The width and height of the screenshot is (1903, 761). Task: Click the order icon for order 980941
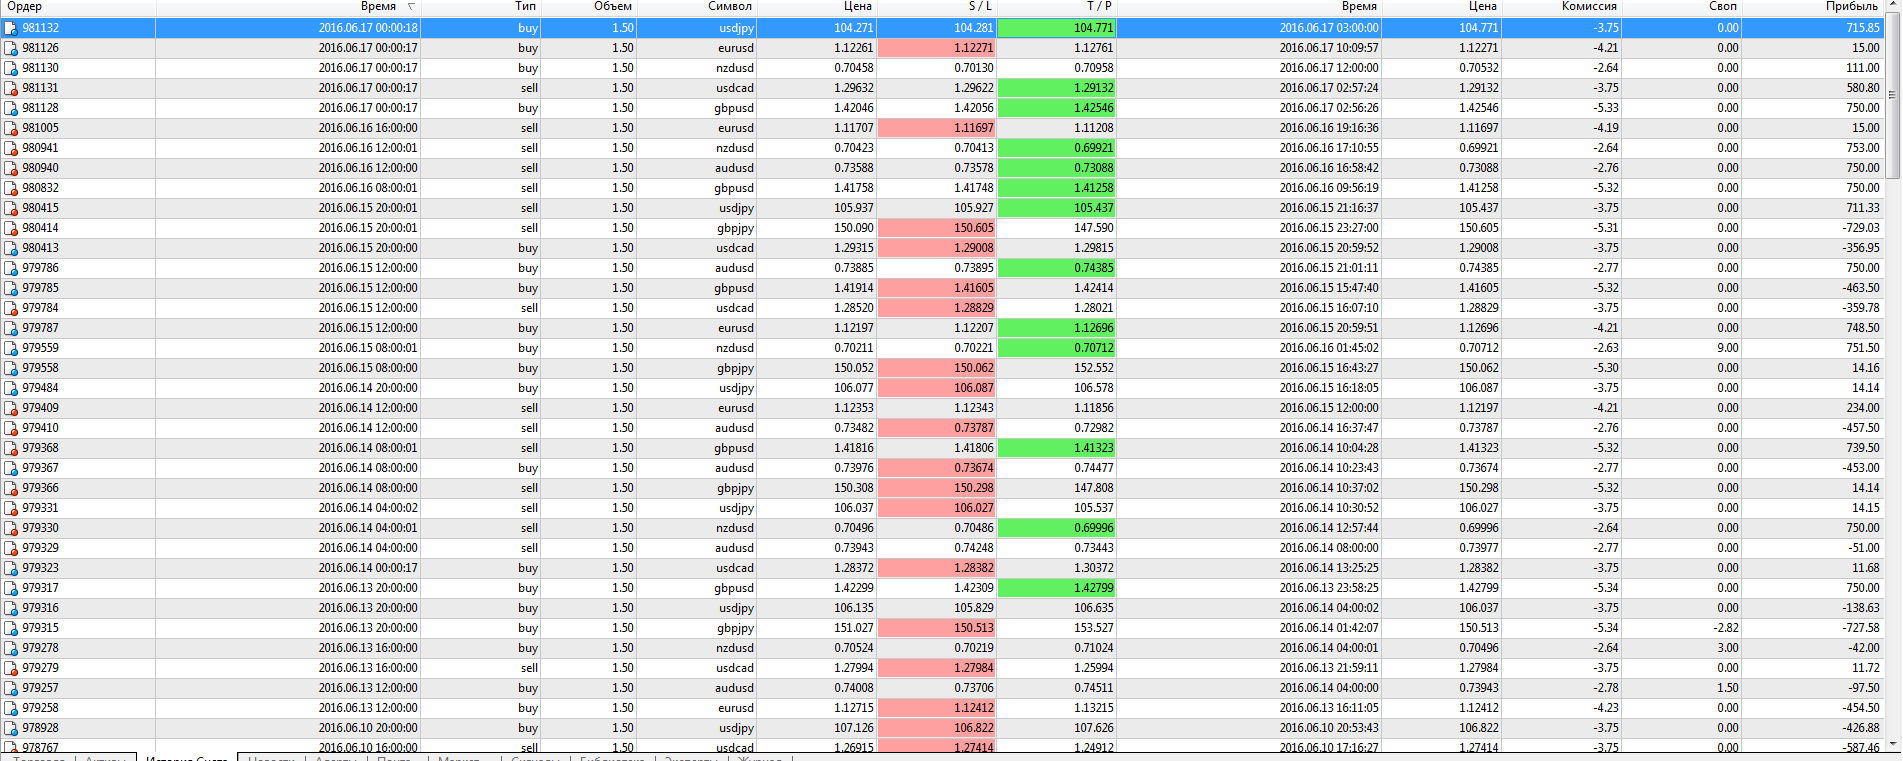(x=11, y=148)
